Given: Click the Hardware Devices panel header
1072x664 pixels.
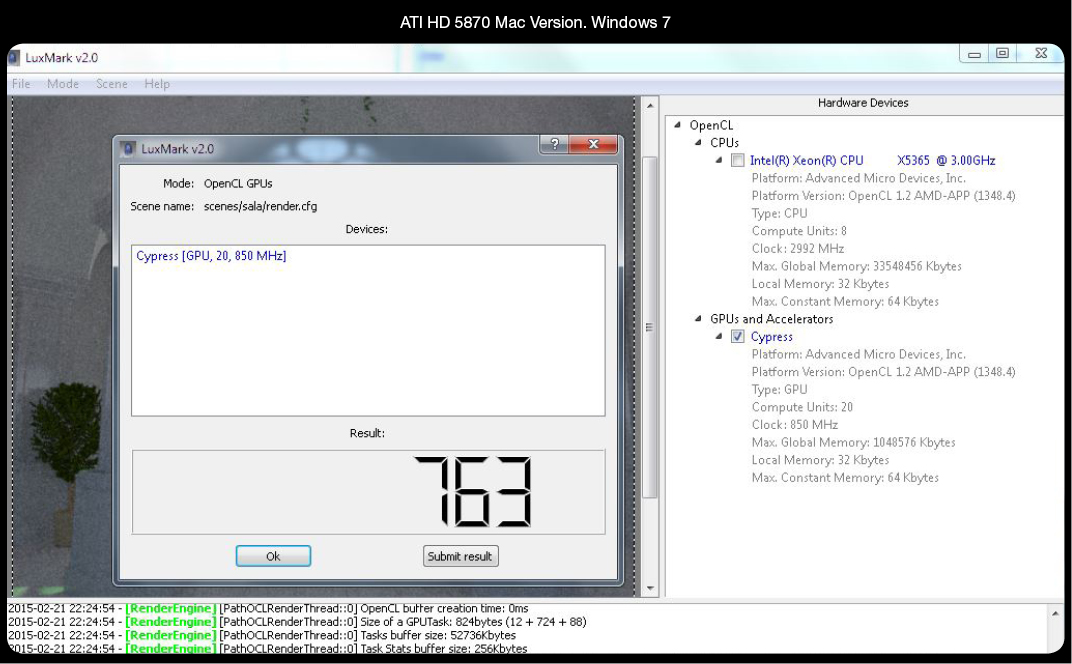Looking at the screenshot, I should click(x=863, y=103).
